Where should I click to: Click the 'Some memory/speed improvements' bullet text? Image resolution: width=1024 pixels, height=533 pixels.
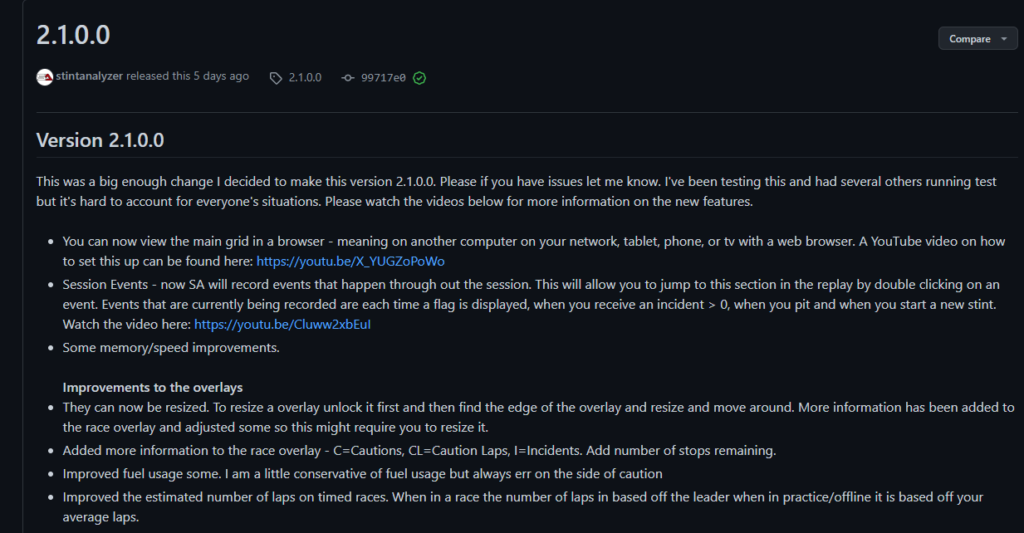(x=171, y=347)
